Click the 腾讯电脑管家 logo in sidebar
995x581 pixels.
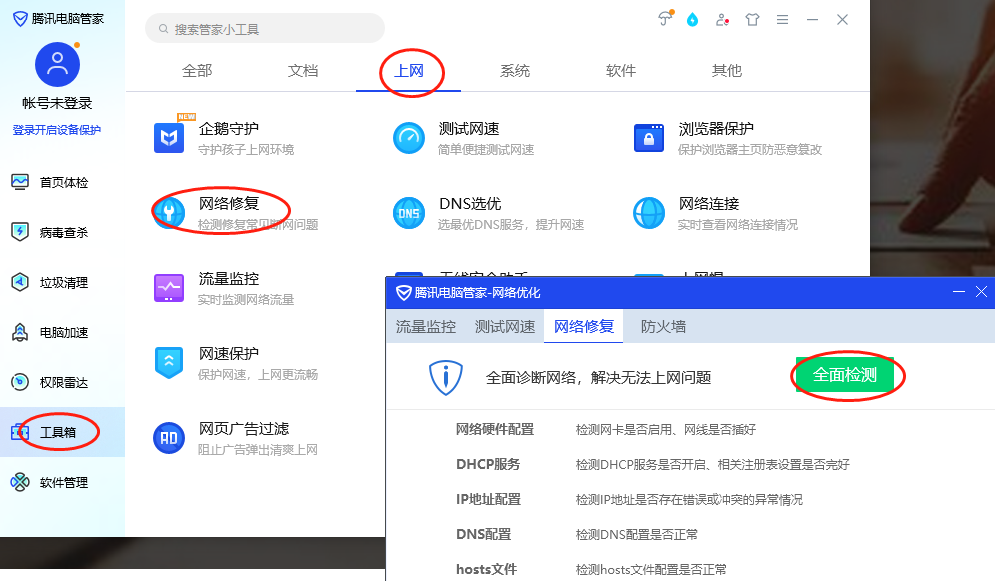point(58,18)
